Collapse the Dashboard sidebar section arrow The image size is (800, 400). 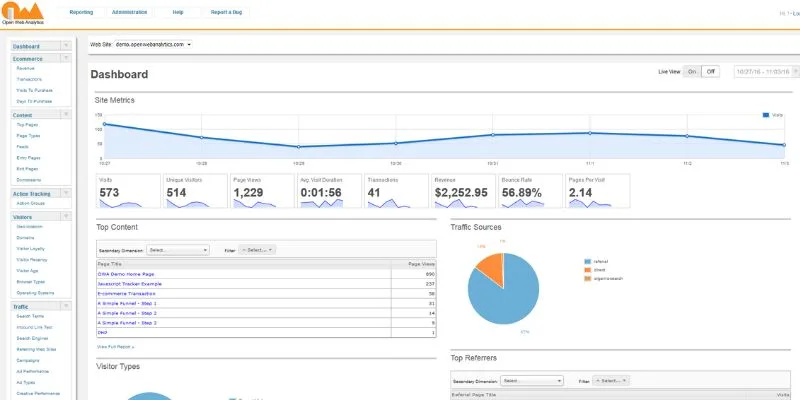coord(66,46)
